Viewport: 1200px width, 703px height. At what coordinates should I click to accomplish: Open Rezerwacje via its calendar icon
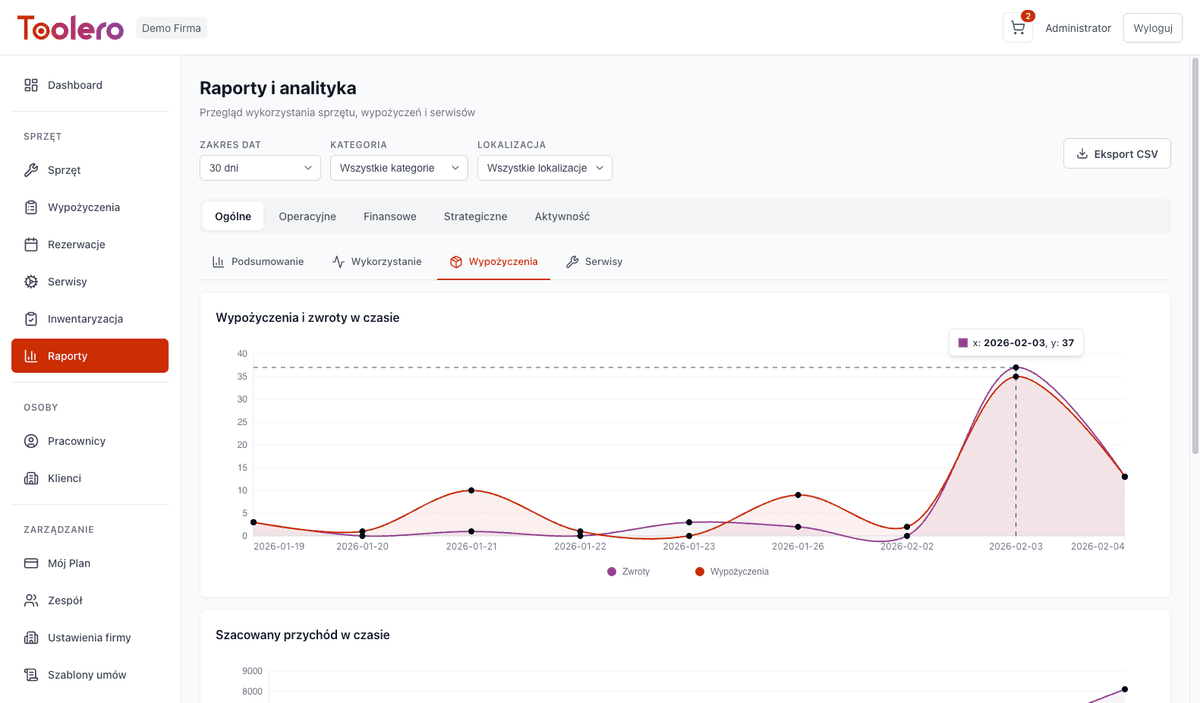point(31,244)
